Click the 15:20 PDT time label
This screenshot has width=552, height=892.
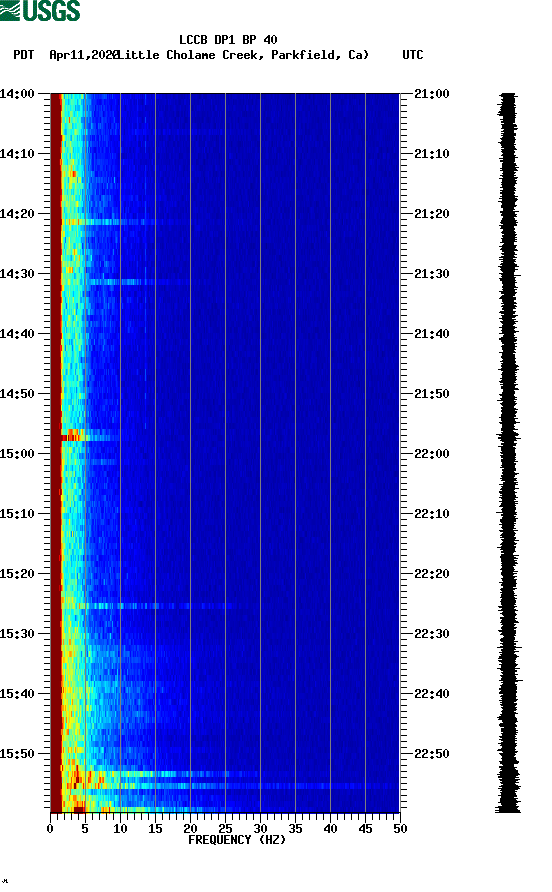click(18, 574)
